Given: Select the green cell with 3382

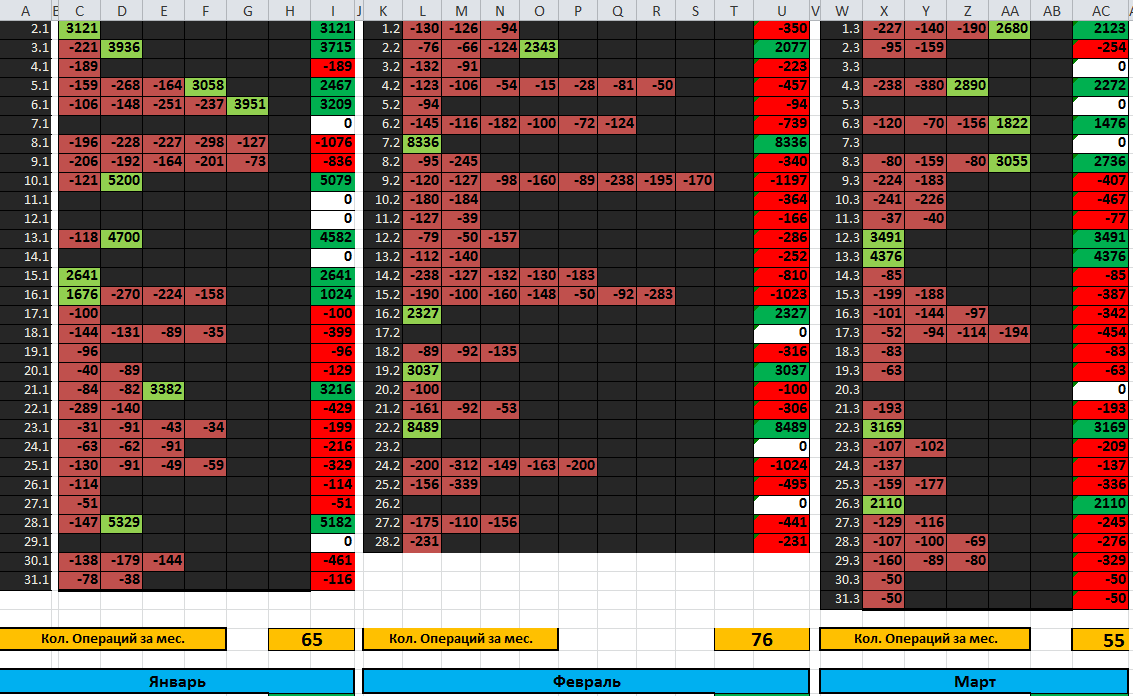Looking at the screenshot, I should point(164,389).
